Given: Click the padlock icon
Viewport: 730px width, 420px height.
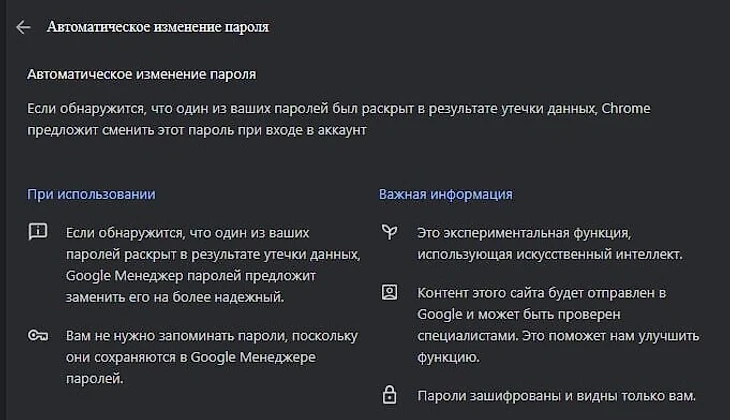Looking at the screenshot, I should click(389, 395).
